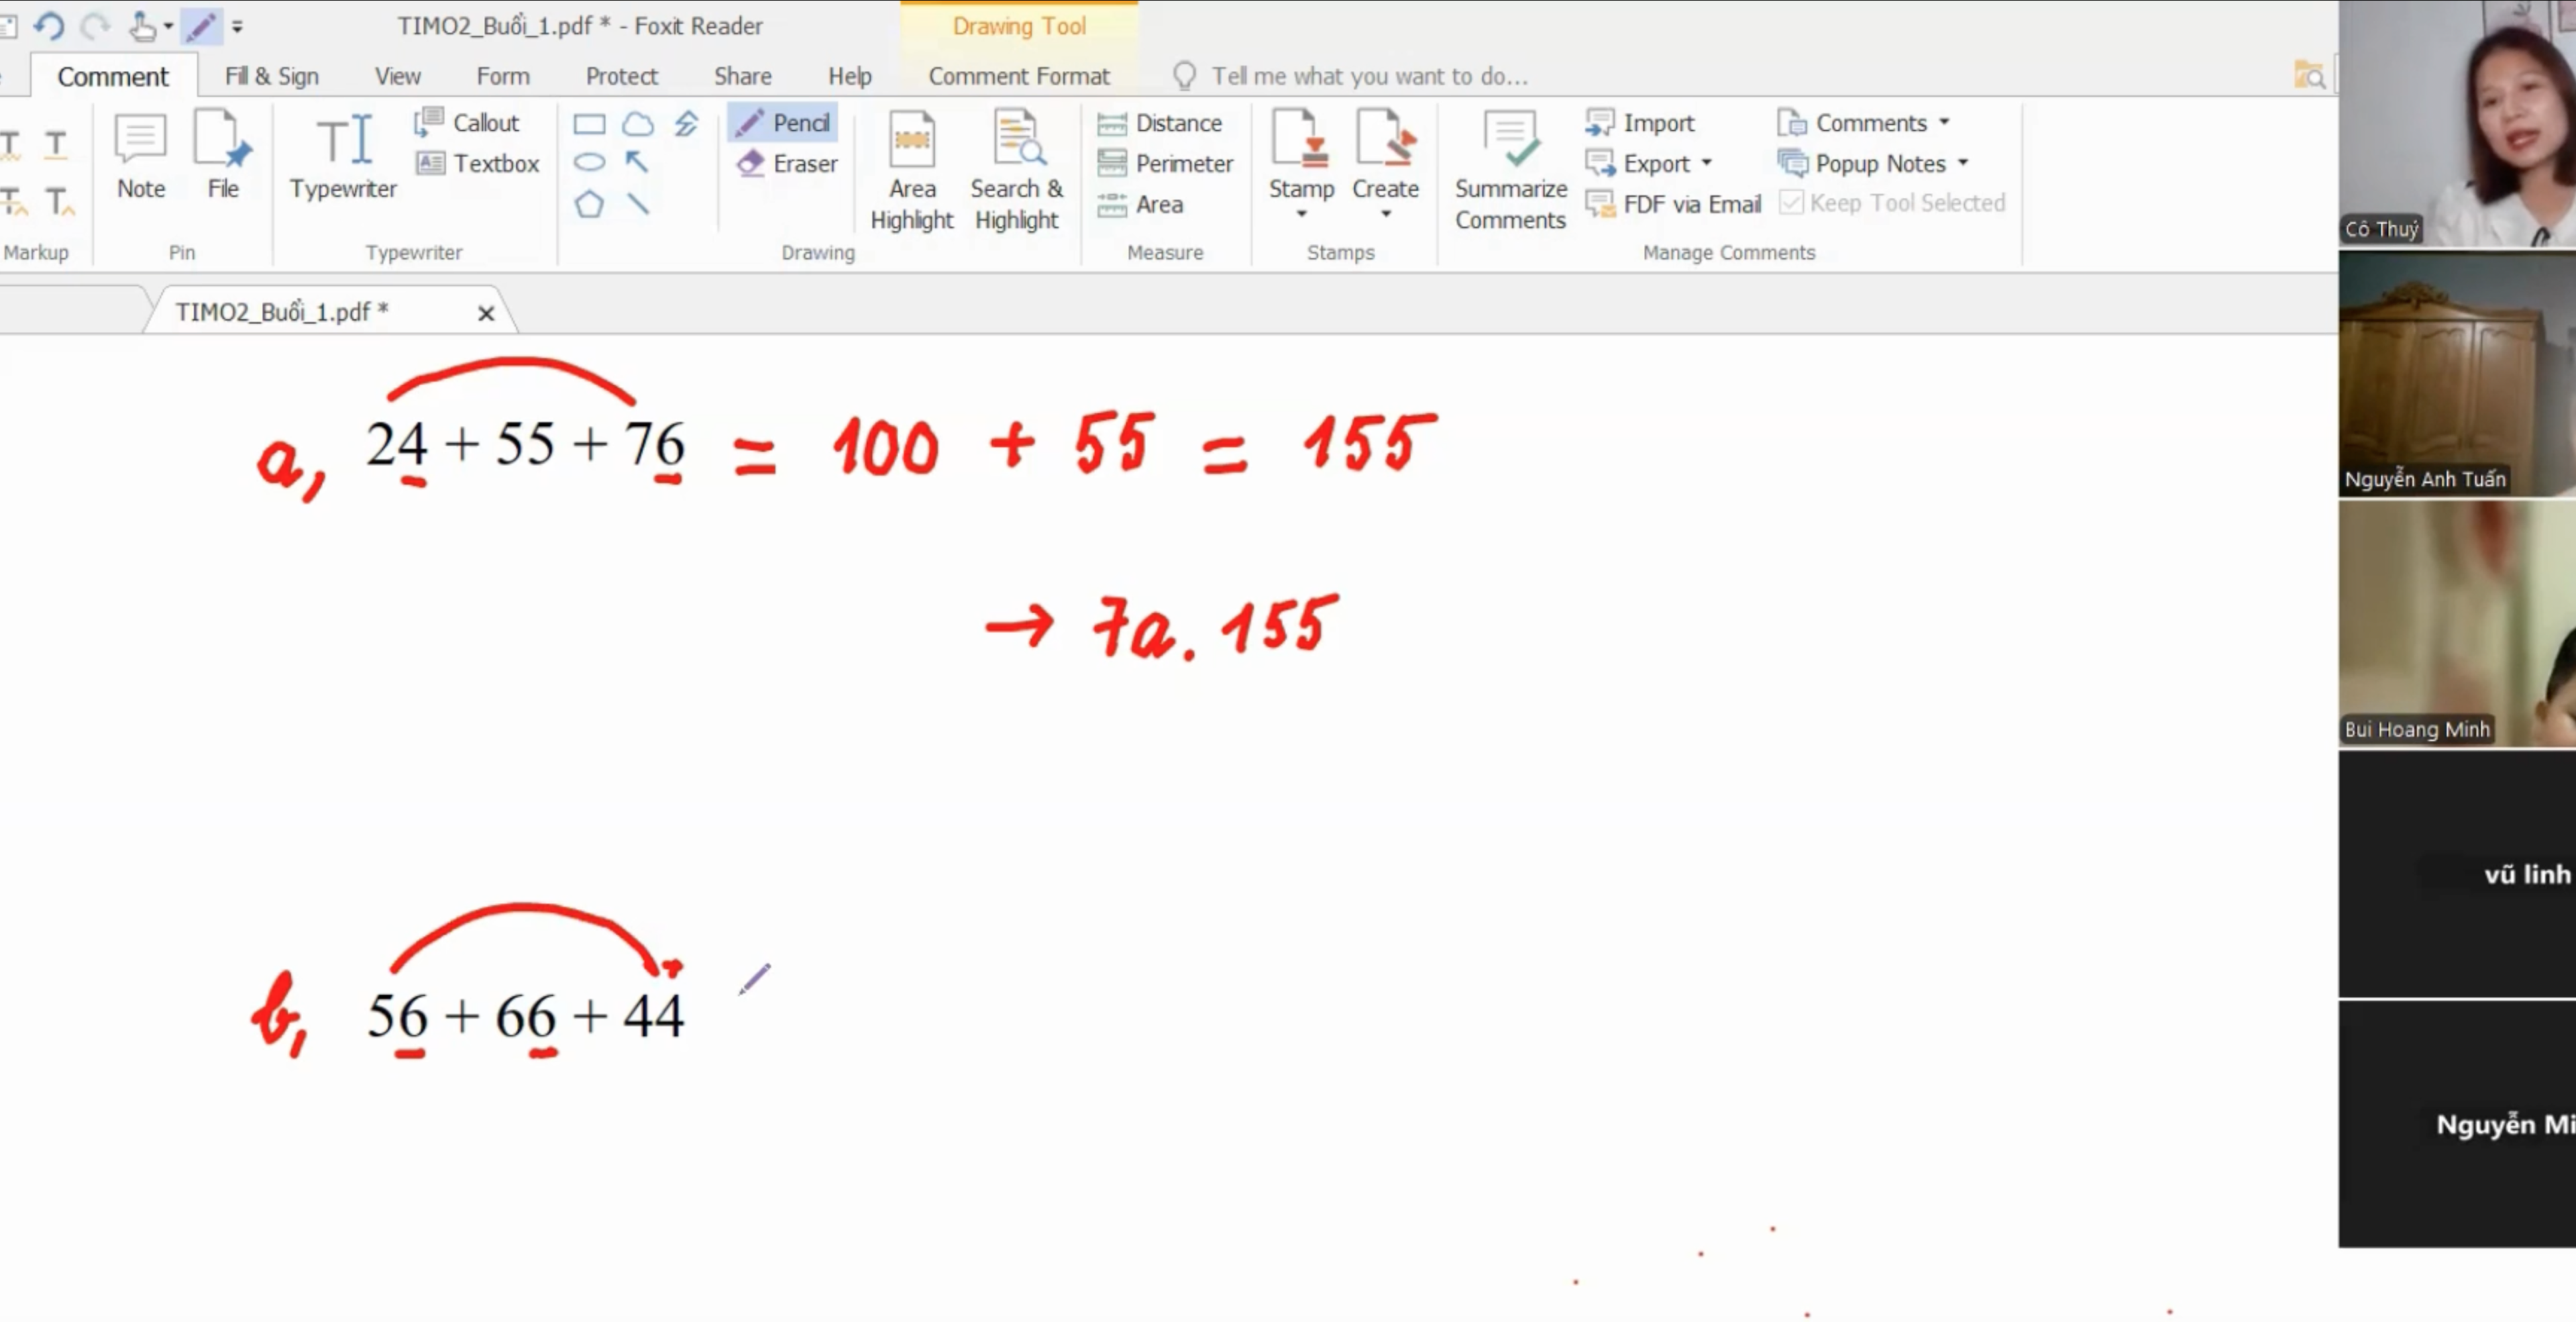
Task: Open the Comment Format tab
Action: 1018,76
